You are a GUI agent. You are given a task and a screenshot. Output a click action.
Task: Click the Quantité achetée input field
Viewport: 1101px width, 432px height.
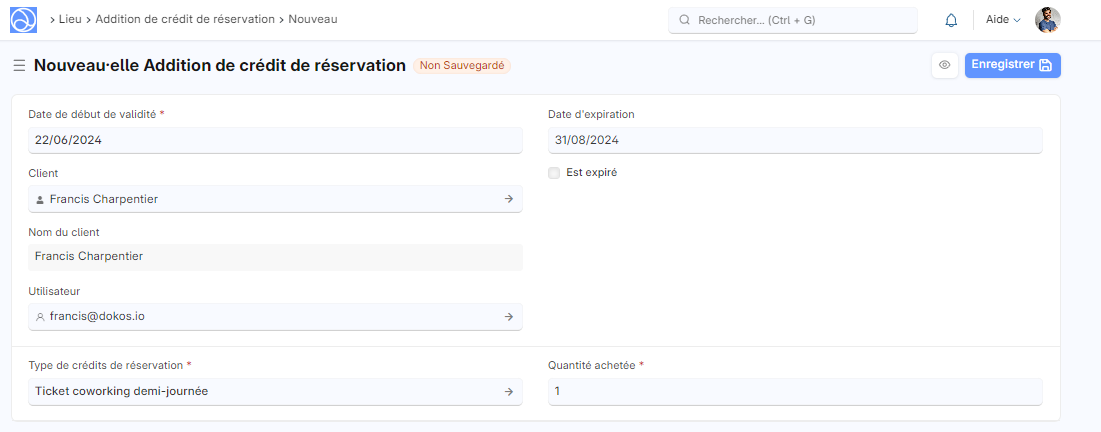[795, 391]
